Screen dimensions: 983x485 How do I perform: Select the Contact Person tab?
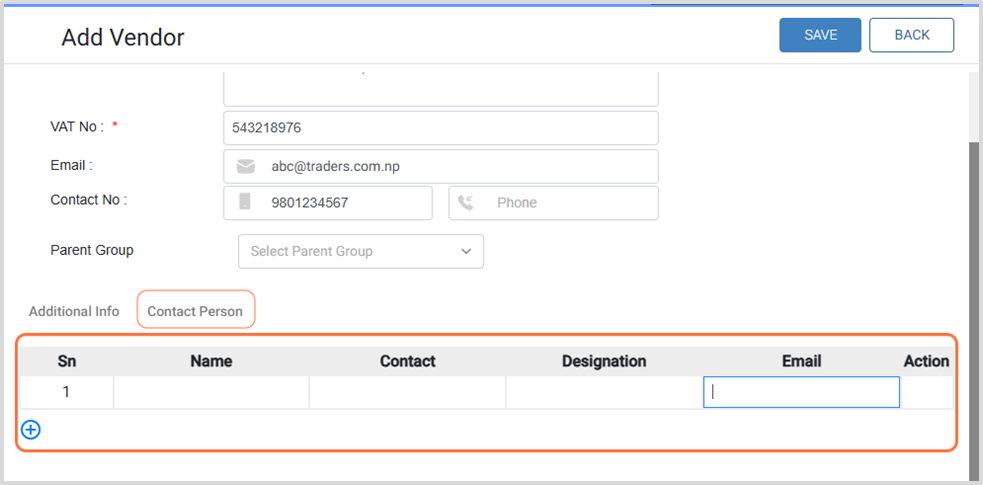pyautogui.click(x=195, y=311)
